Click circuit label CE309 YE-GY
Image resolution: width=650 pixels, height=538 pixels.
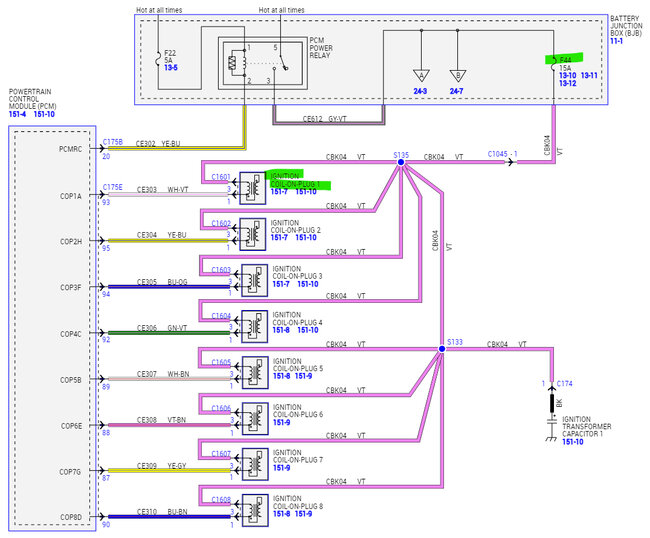pyautogui.click(x=162, y=466)
